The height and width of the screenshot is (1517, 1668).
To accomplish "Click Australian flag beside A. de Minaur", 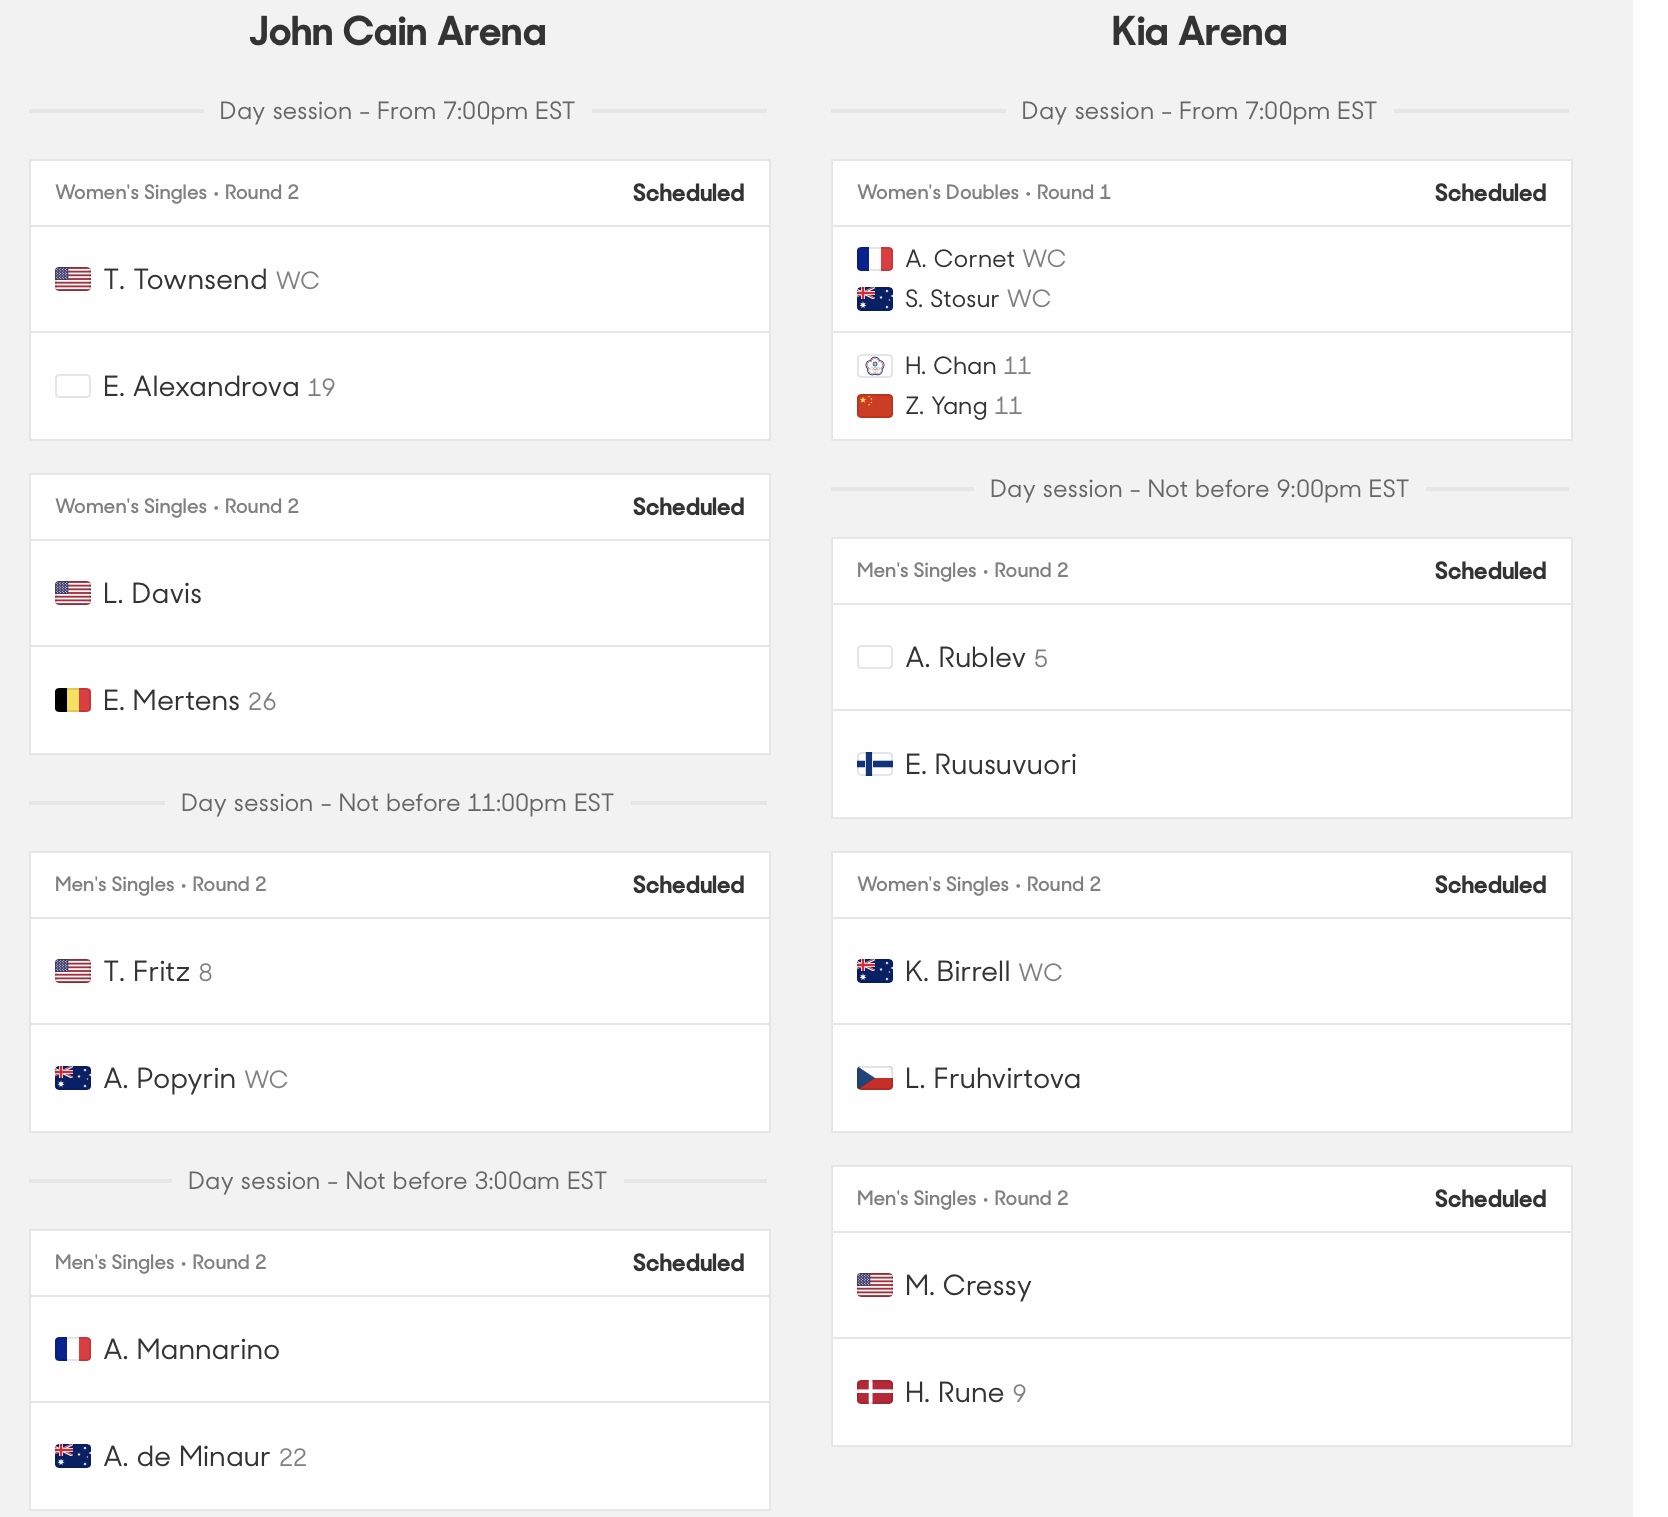I will (73, 1456).
